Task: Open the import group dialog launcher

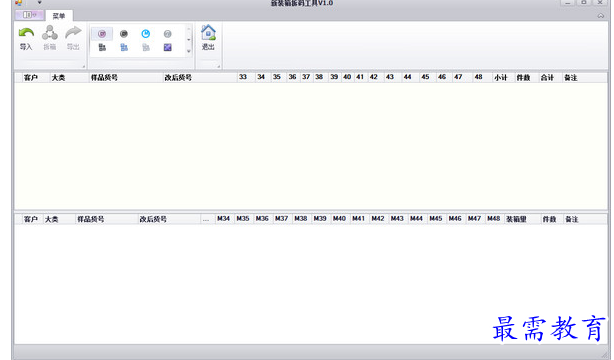Action: (x=83, y=66)
